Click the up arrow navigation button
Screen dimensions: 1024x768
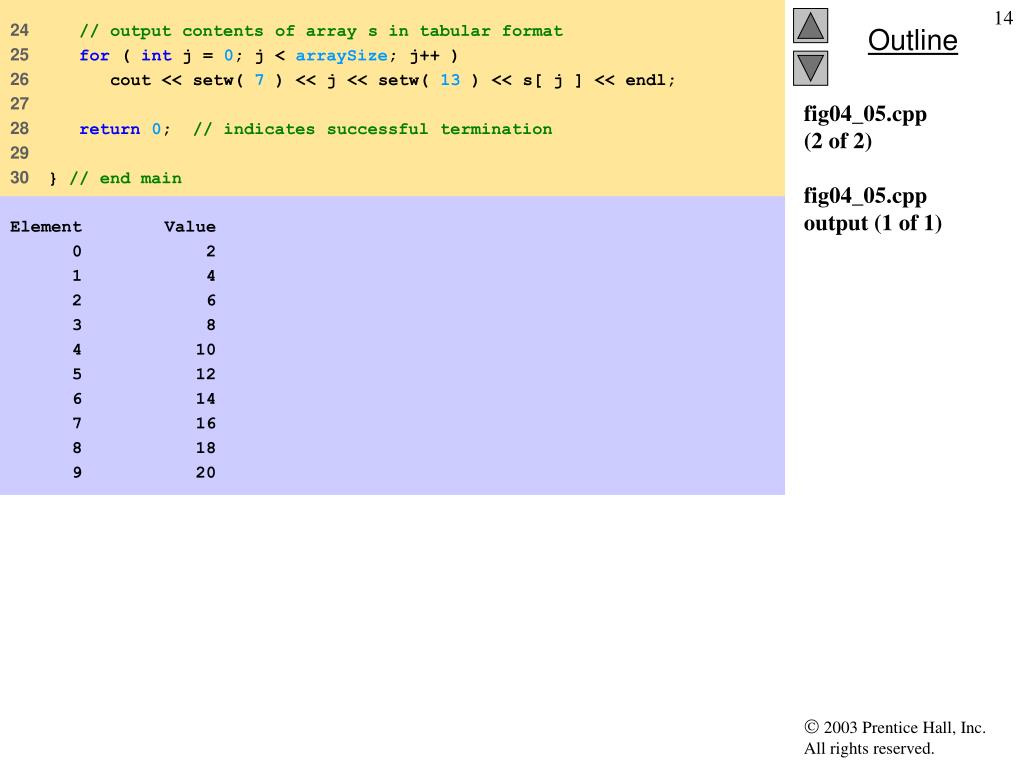pyautogui.click(x=810, y=25)
